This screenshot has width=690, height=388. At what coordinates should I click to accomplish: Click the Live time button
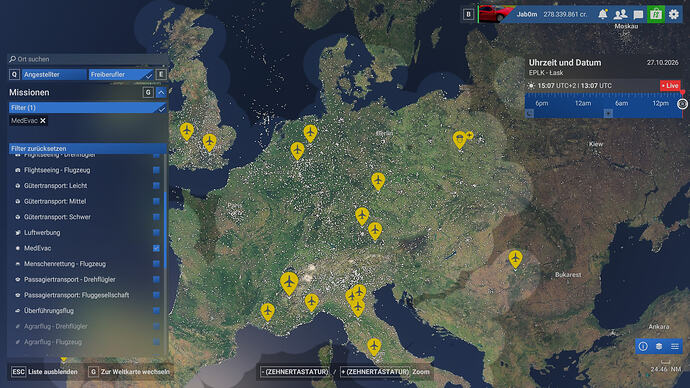pos(670,86)
